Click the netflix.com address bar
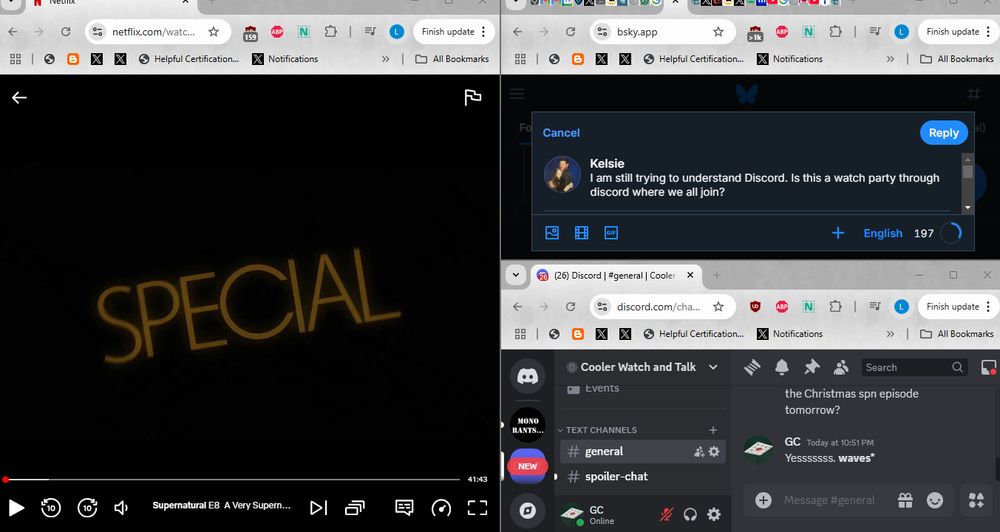1000x532 pixels. 154,32
